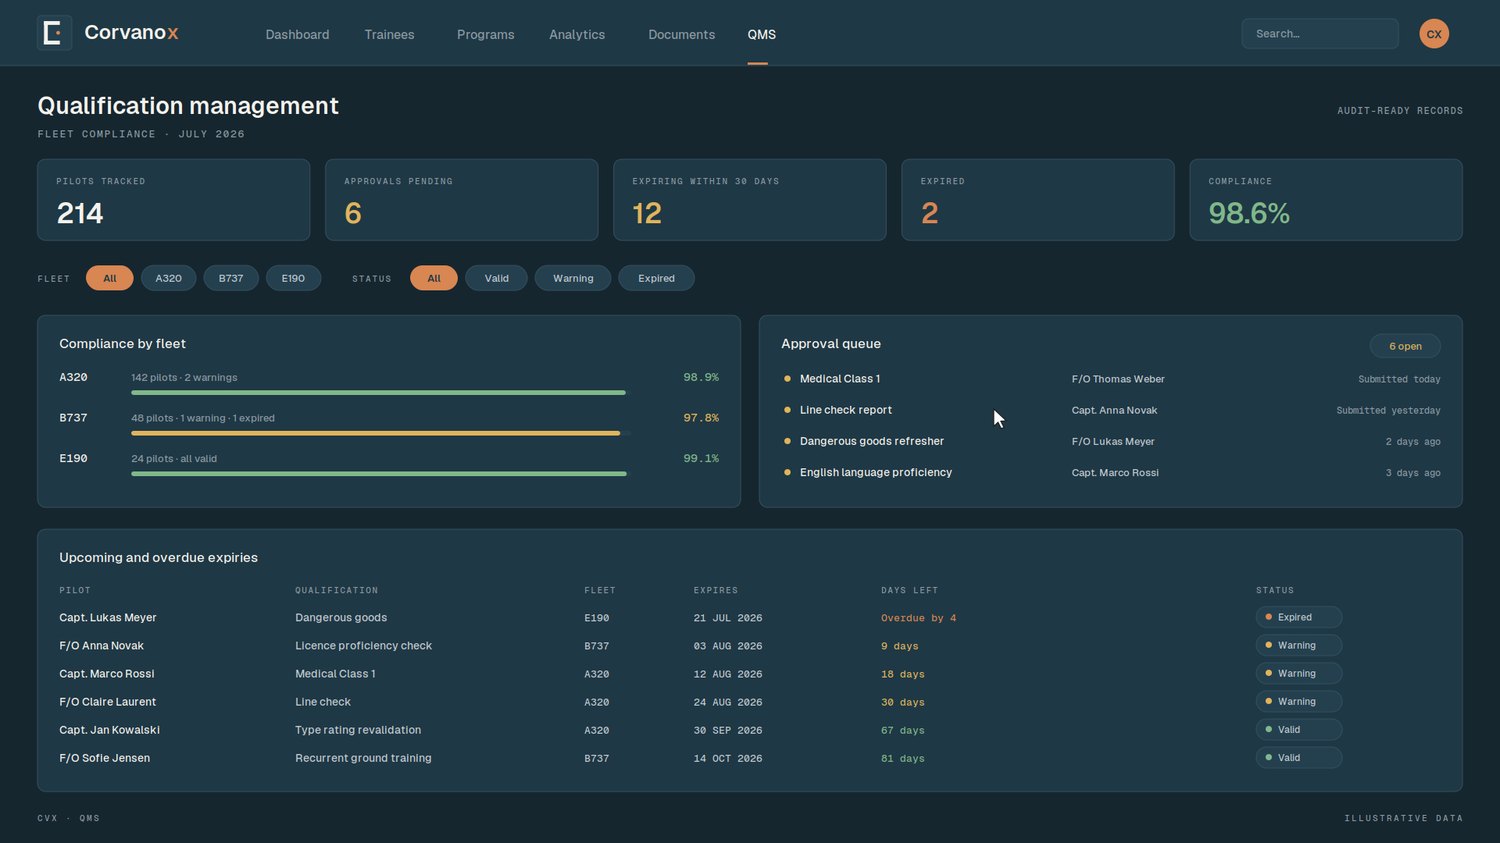Screen dimensions: 1500x843
Task: Select Capt. Jan Kowalski row
Action: (750, 730)
